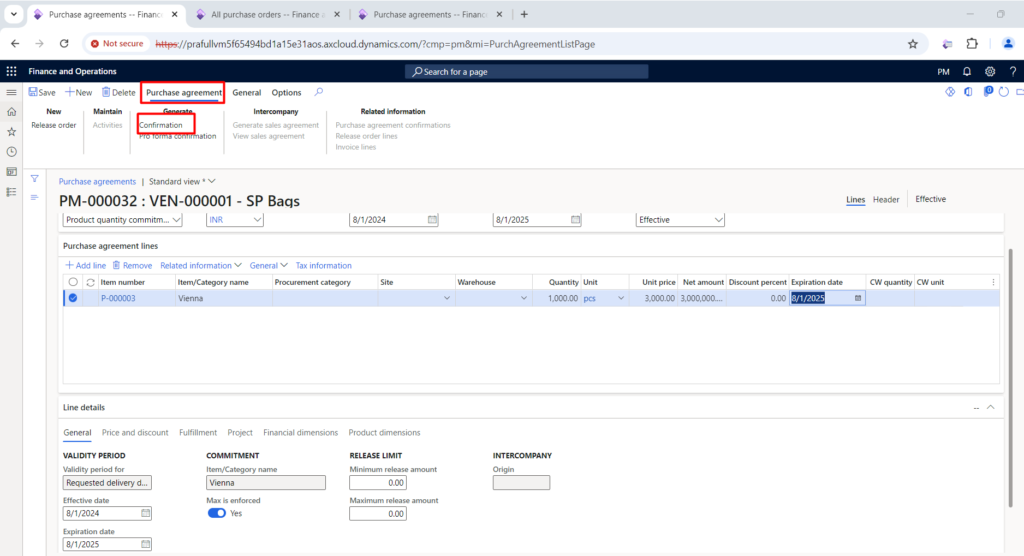Expand the hamburger navigation pane icon
1024x556 pixels.
coord(11,92)
